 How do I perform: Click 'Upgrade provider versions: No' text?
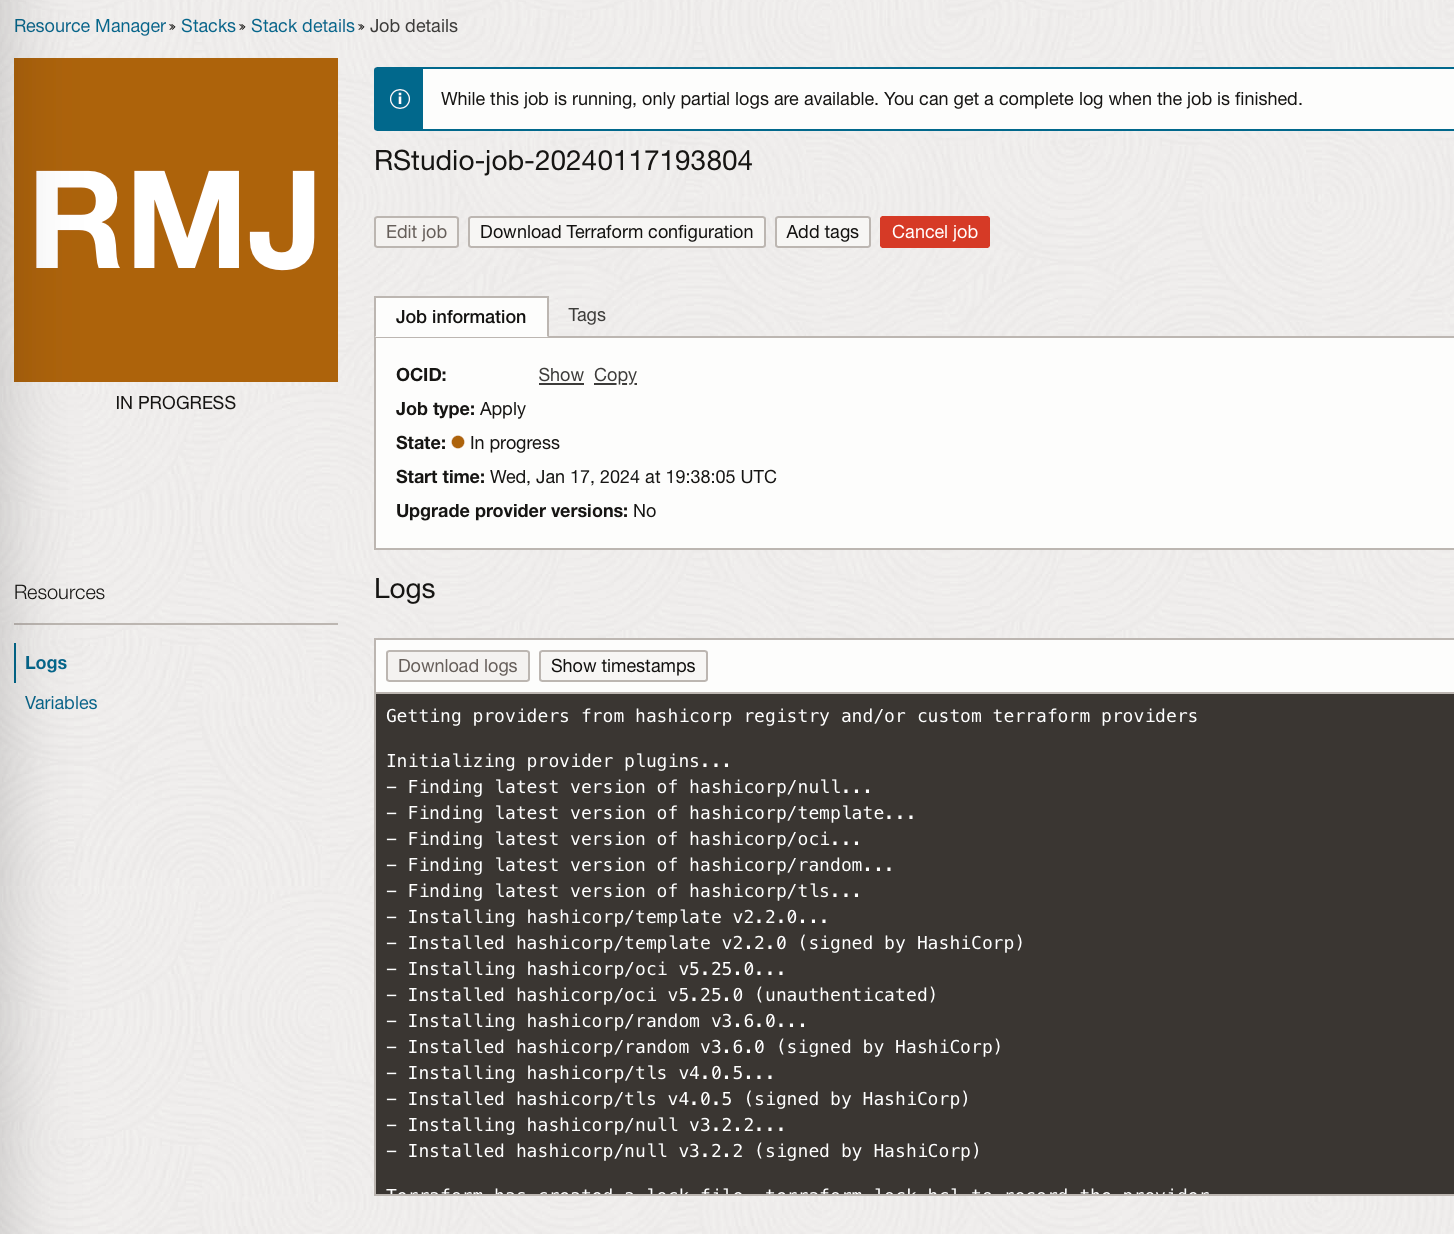(x=526, y=511)
